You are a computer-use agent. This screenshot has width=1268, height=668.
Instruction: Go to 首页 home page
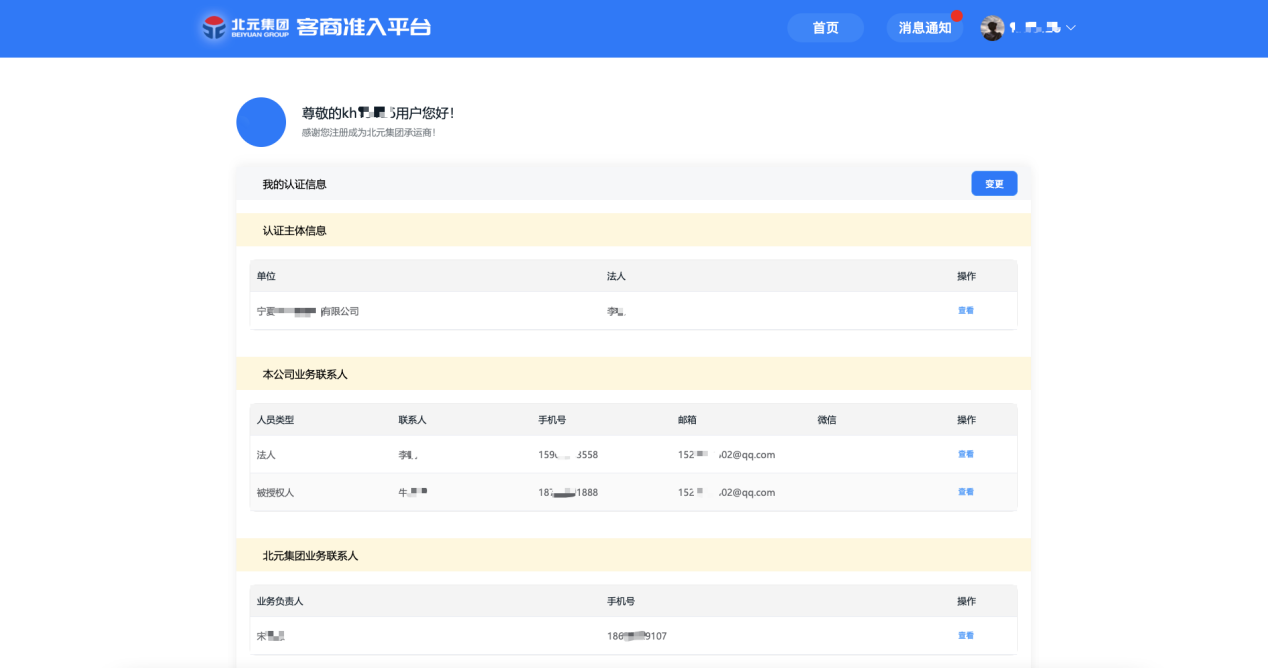coord(825,28)
